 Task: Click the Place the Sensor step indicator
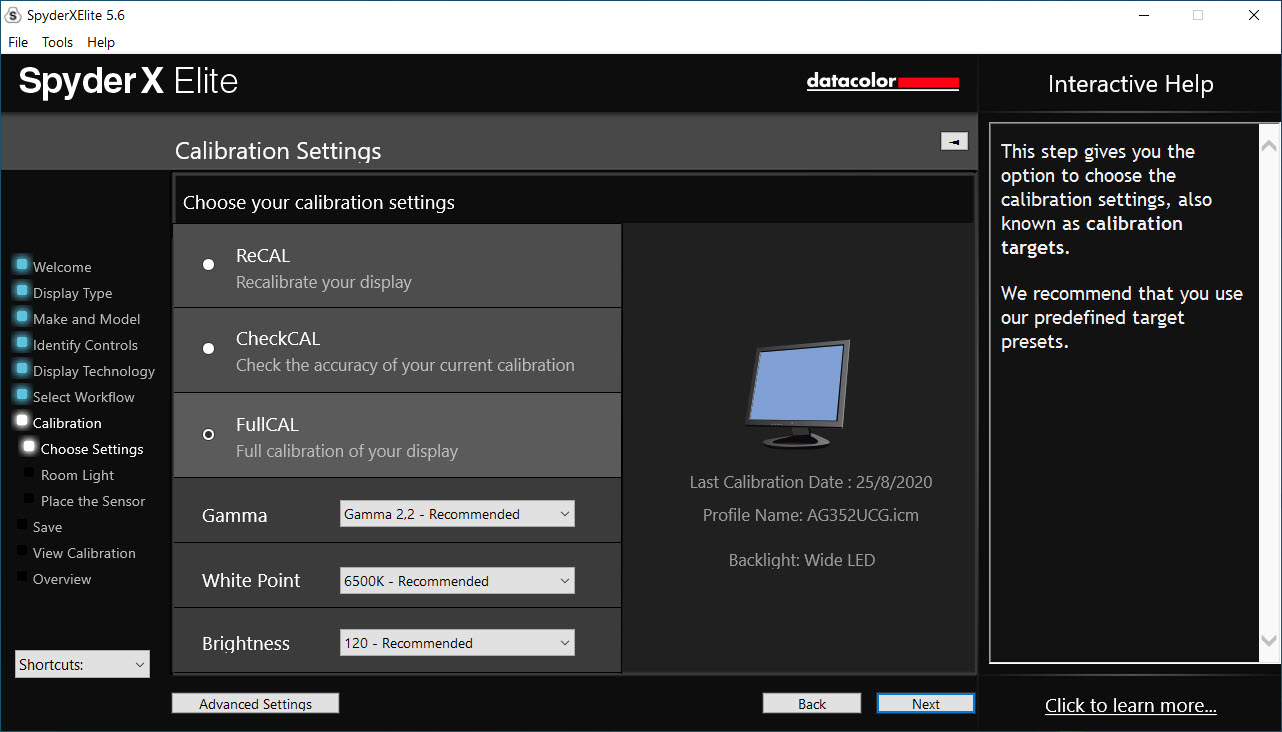[x=29, y=499]
